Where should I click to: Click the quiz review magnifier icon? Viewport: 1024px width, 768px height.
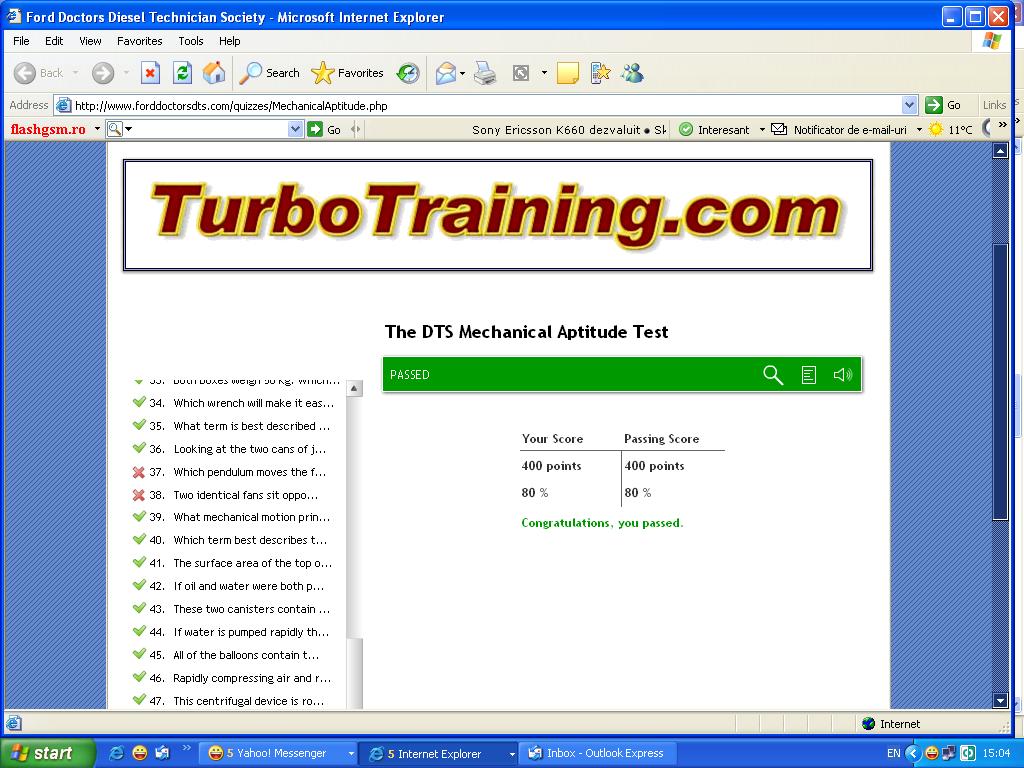click(x=773, y=375)
